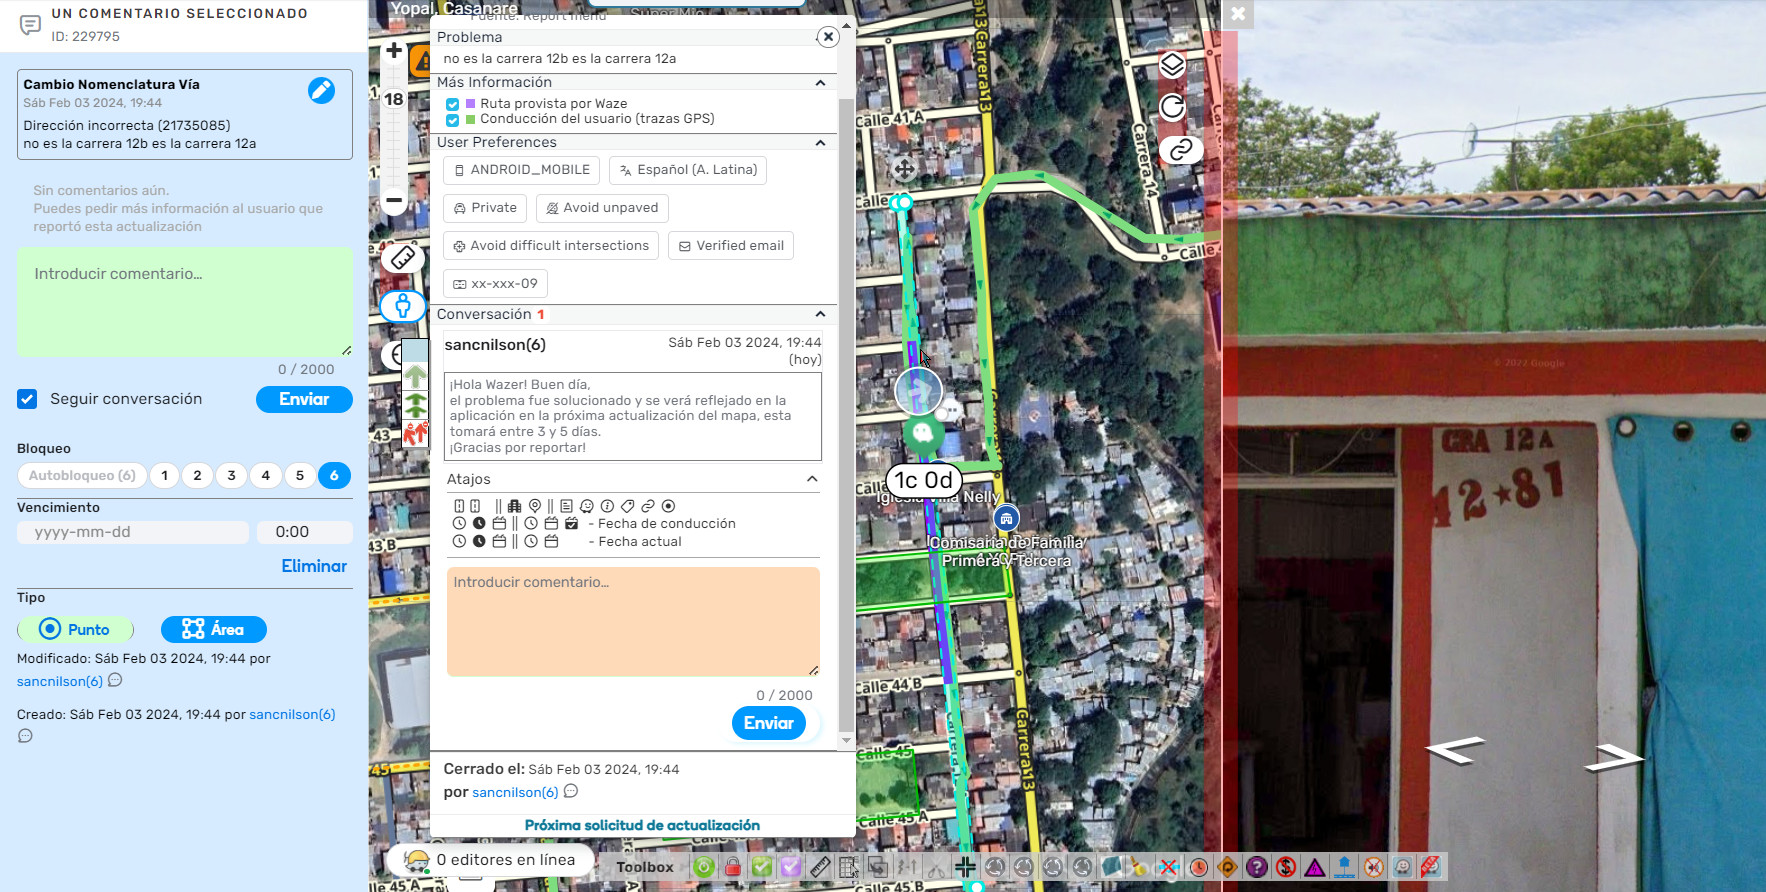The width and height of the screenshot is (1766, 892).
Task: Select Autobloqueo (6) lock option
Action: (x=82, y=476)
